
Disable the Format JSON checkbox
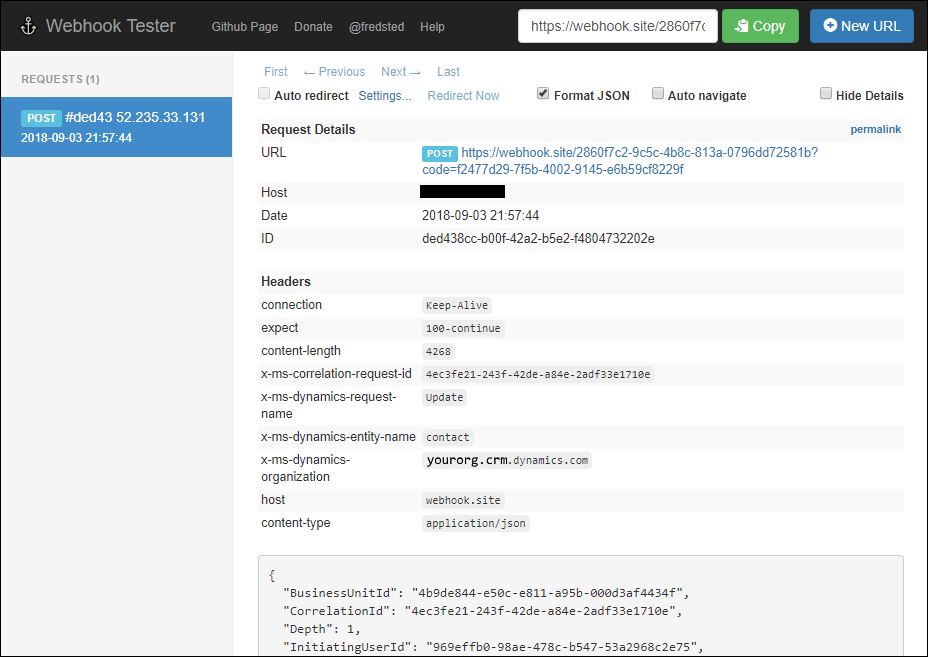coord(542,93)
